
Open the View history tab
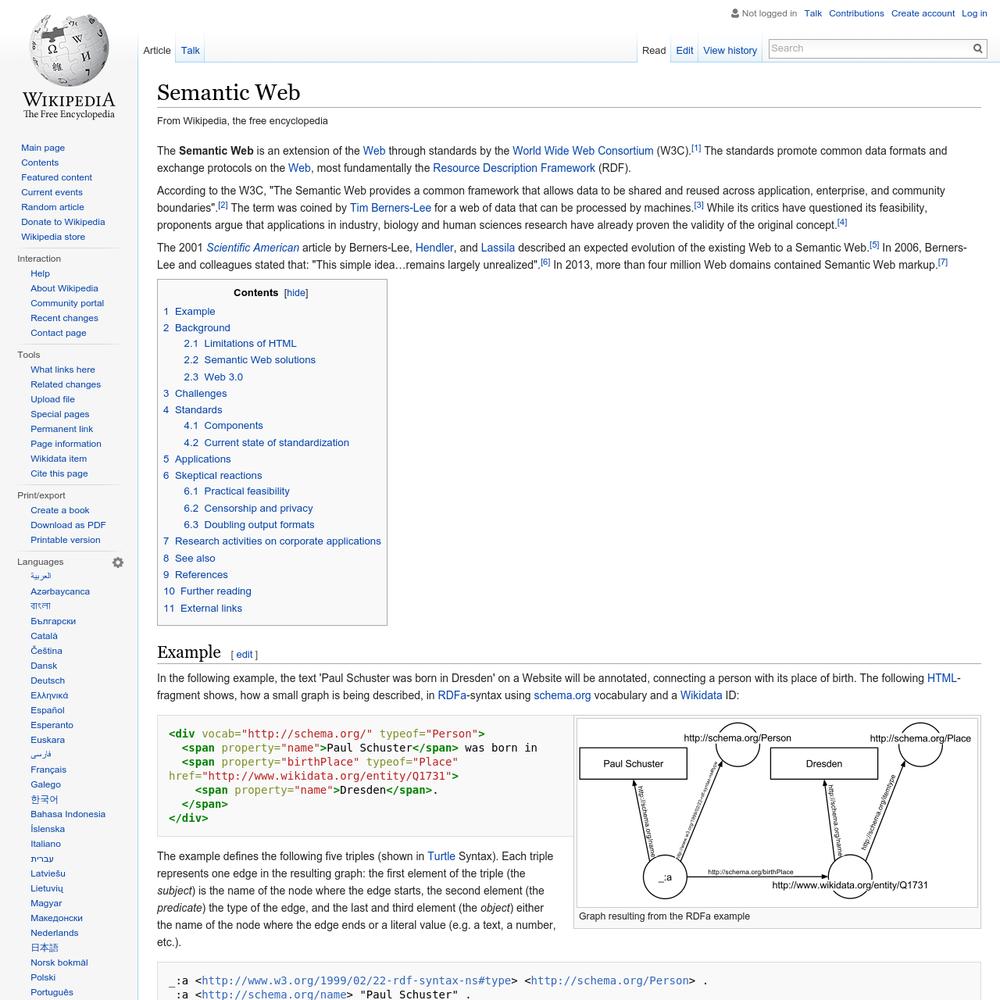[730, 50]
